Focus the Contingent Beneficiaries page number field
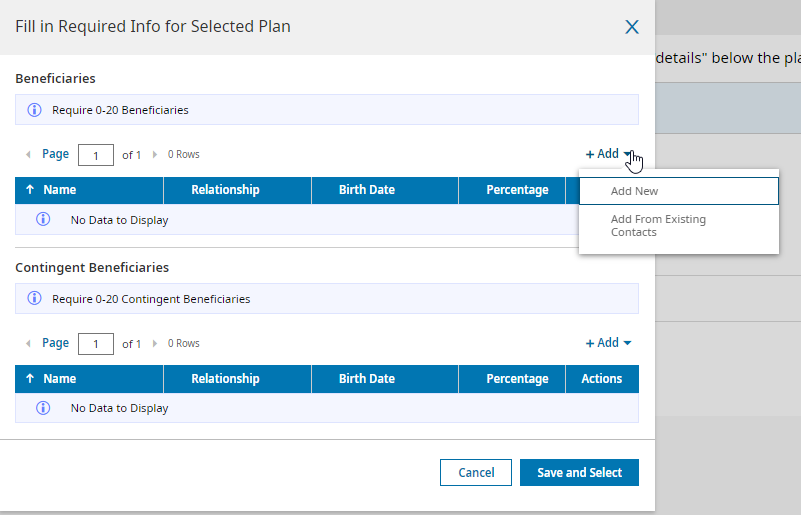The height and width of the screenshot is (515, 801). click(x=96, y=344)
